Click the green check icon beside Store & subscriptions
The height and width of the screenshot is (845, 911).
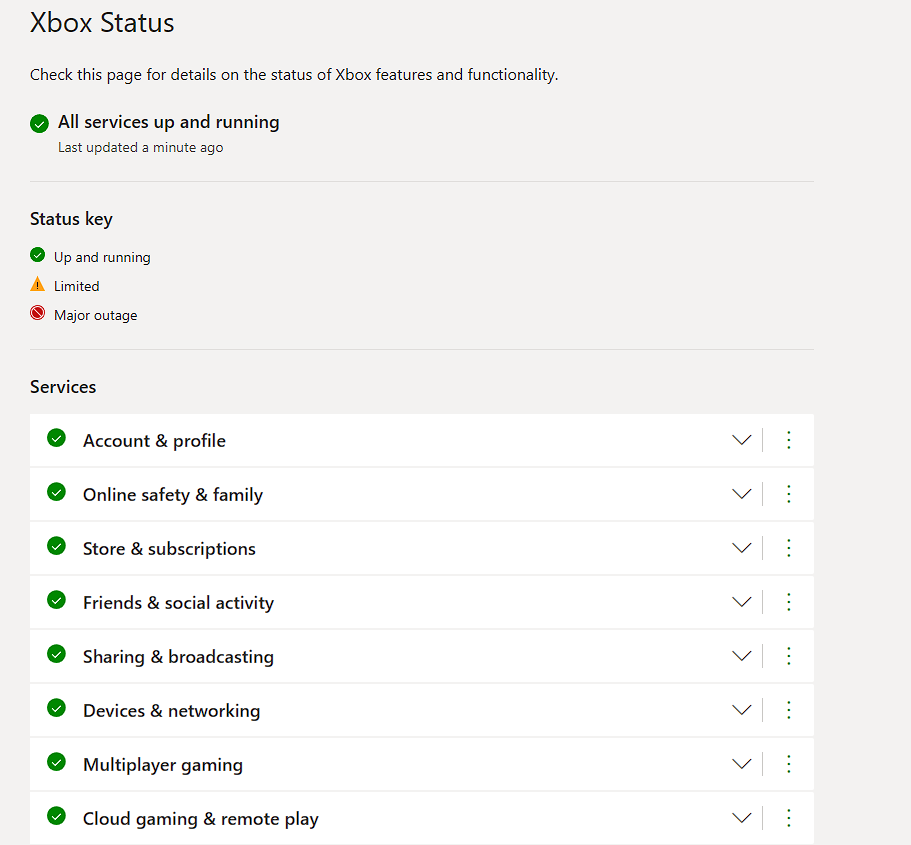[56, 546]
